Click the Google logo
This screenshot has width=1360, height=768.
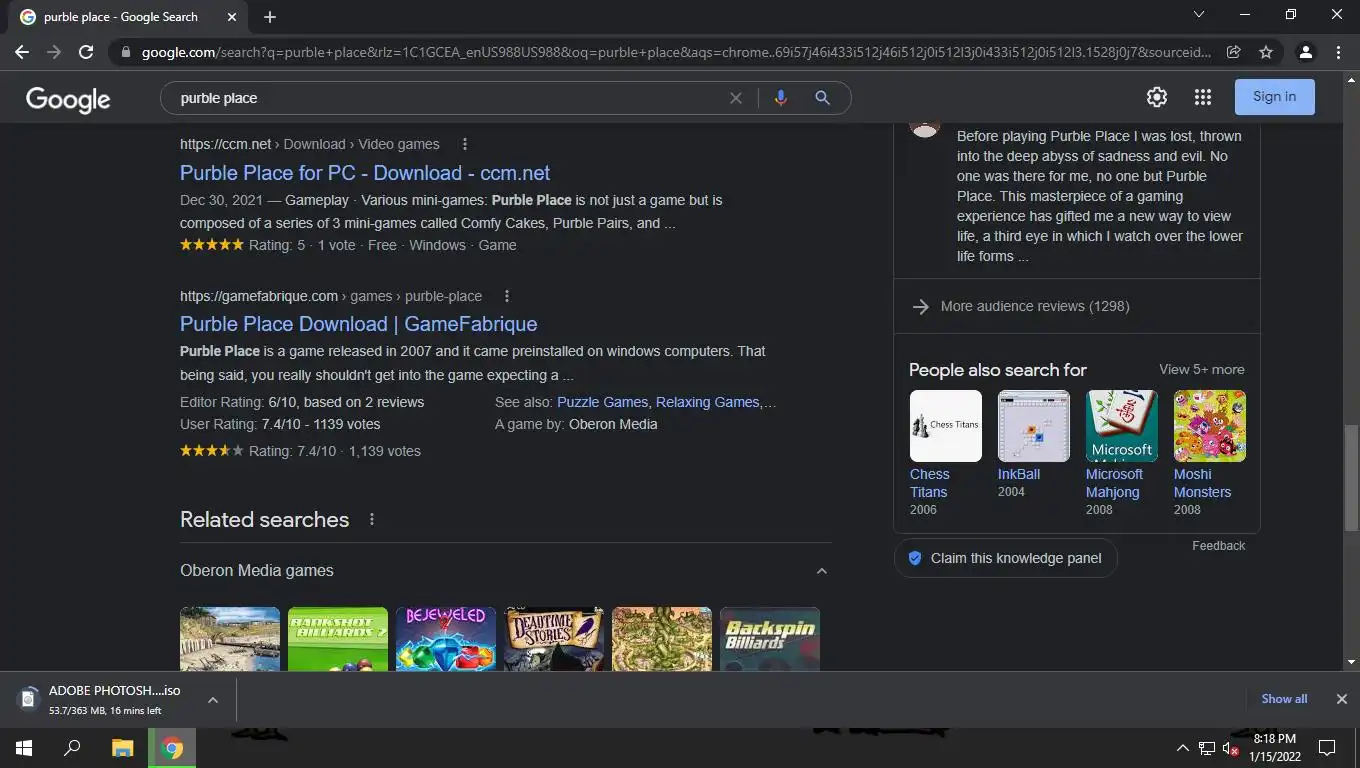tap(68, 98)
